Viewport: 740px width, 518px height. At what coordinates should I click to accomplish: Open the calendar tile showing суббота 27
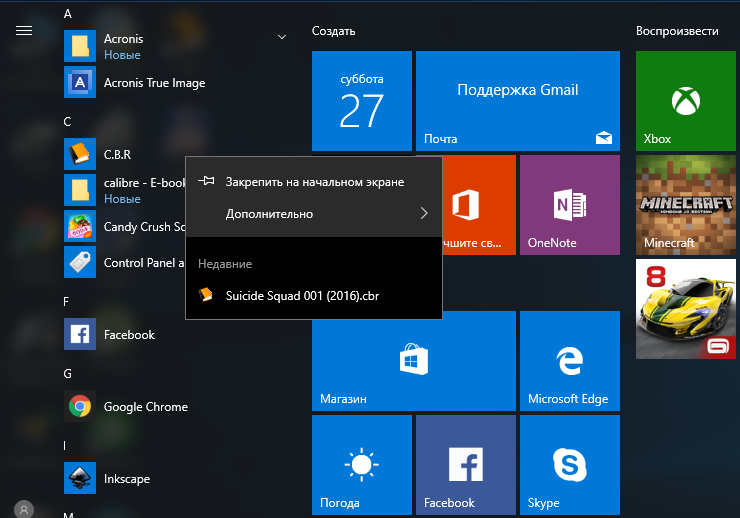[362, 101]
